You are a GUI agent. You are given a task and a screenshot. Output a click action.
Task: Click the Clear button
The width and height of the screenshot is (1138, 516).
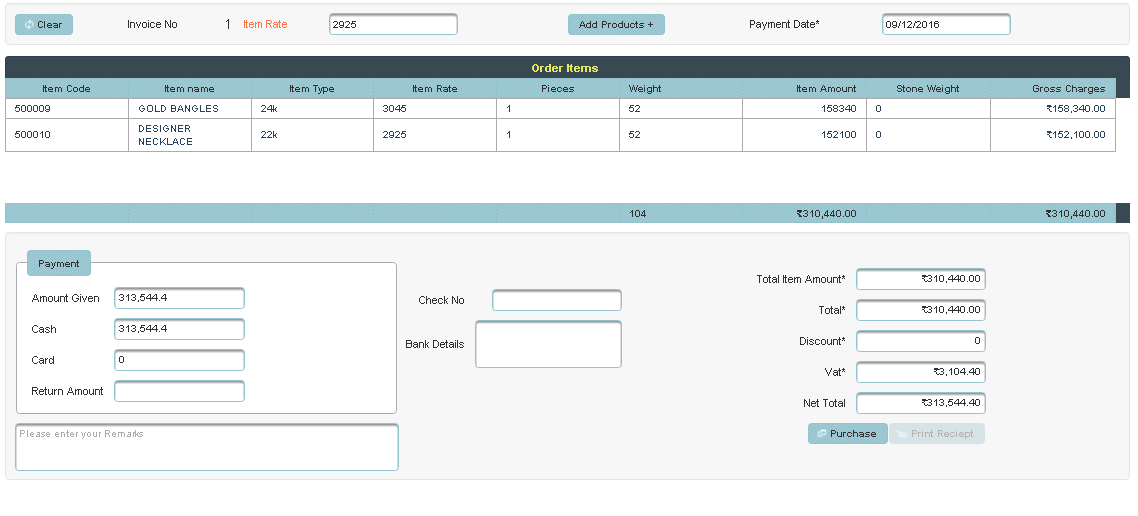(44, 25)
